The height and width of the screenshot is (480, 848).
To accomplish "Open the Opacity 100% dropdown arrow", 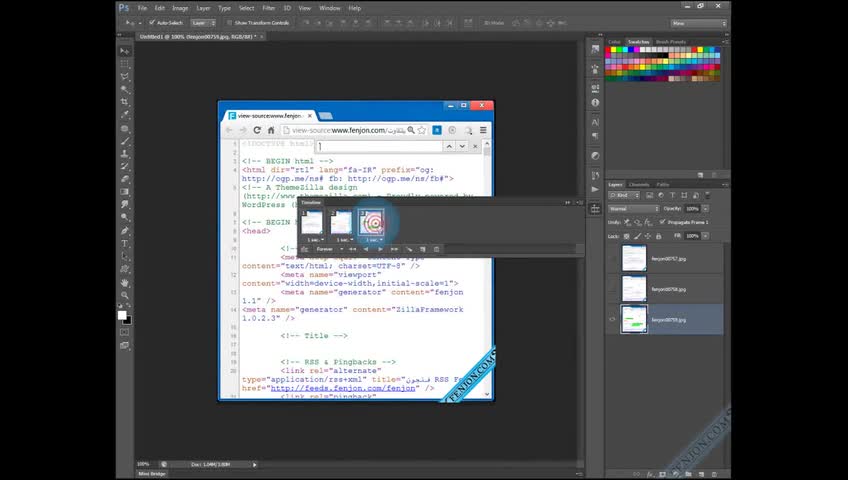I will click(x=705, y=209).
